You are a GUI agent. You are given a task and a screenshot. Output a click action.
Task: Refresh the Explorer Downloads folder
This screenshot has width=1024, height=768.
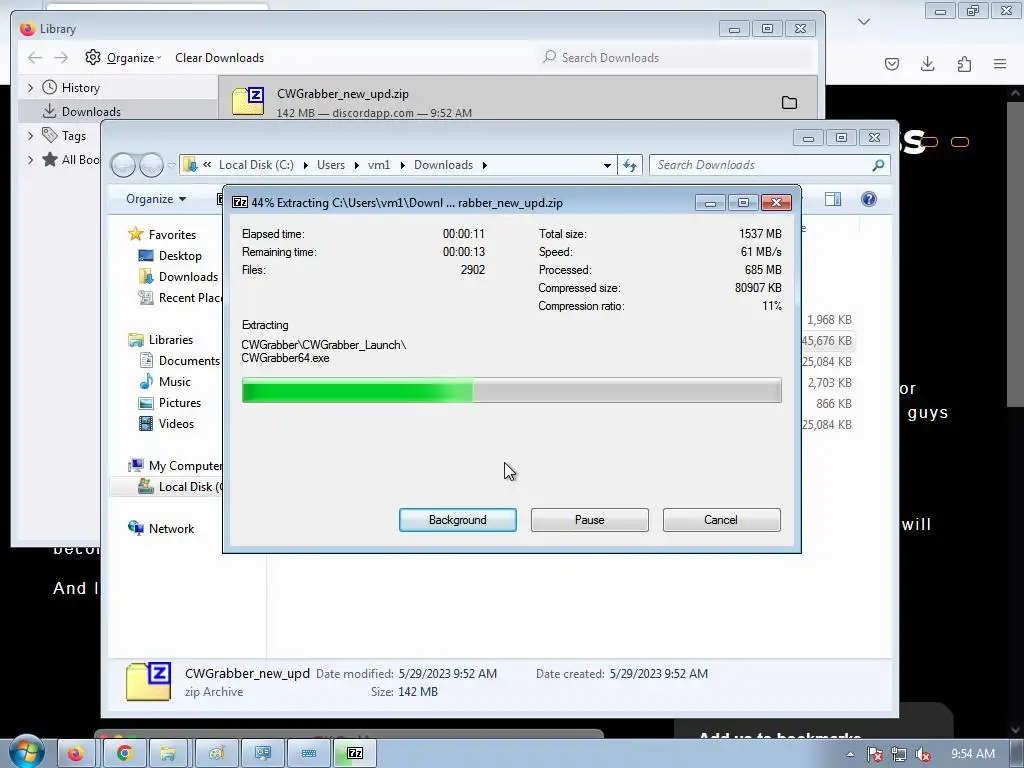pos(630,165)
